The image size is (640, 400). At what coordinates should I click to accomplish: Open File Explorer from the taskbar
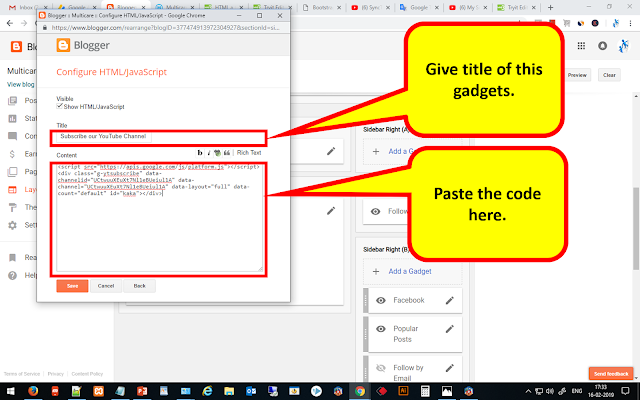click(x=229, y=391)
